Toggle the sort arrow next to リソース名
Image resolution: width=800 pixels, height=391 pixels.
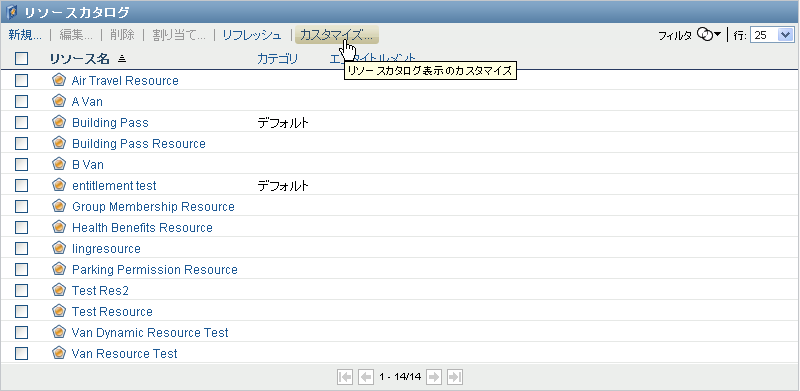[121, 59]
